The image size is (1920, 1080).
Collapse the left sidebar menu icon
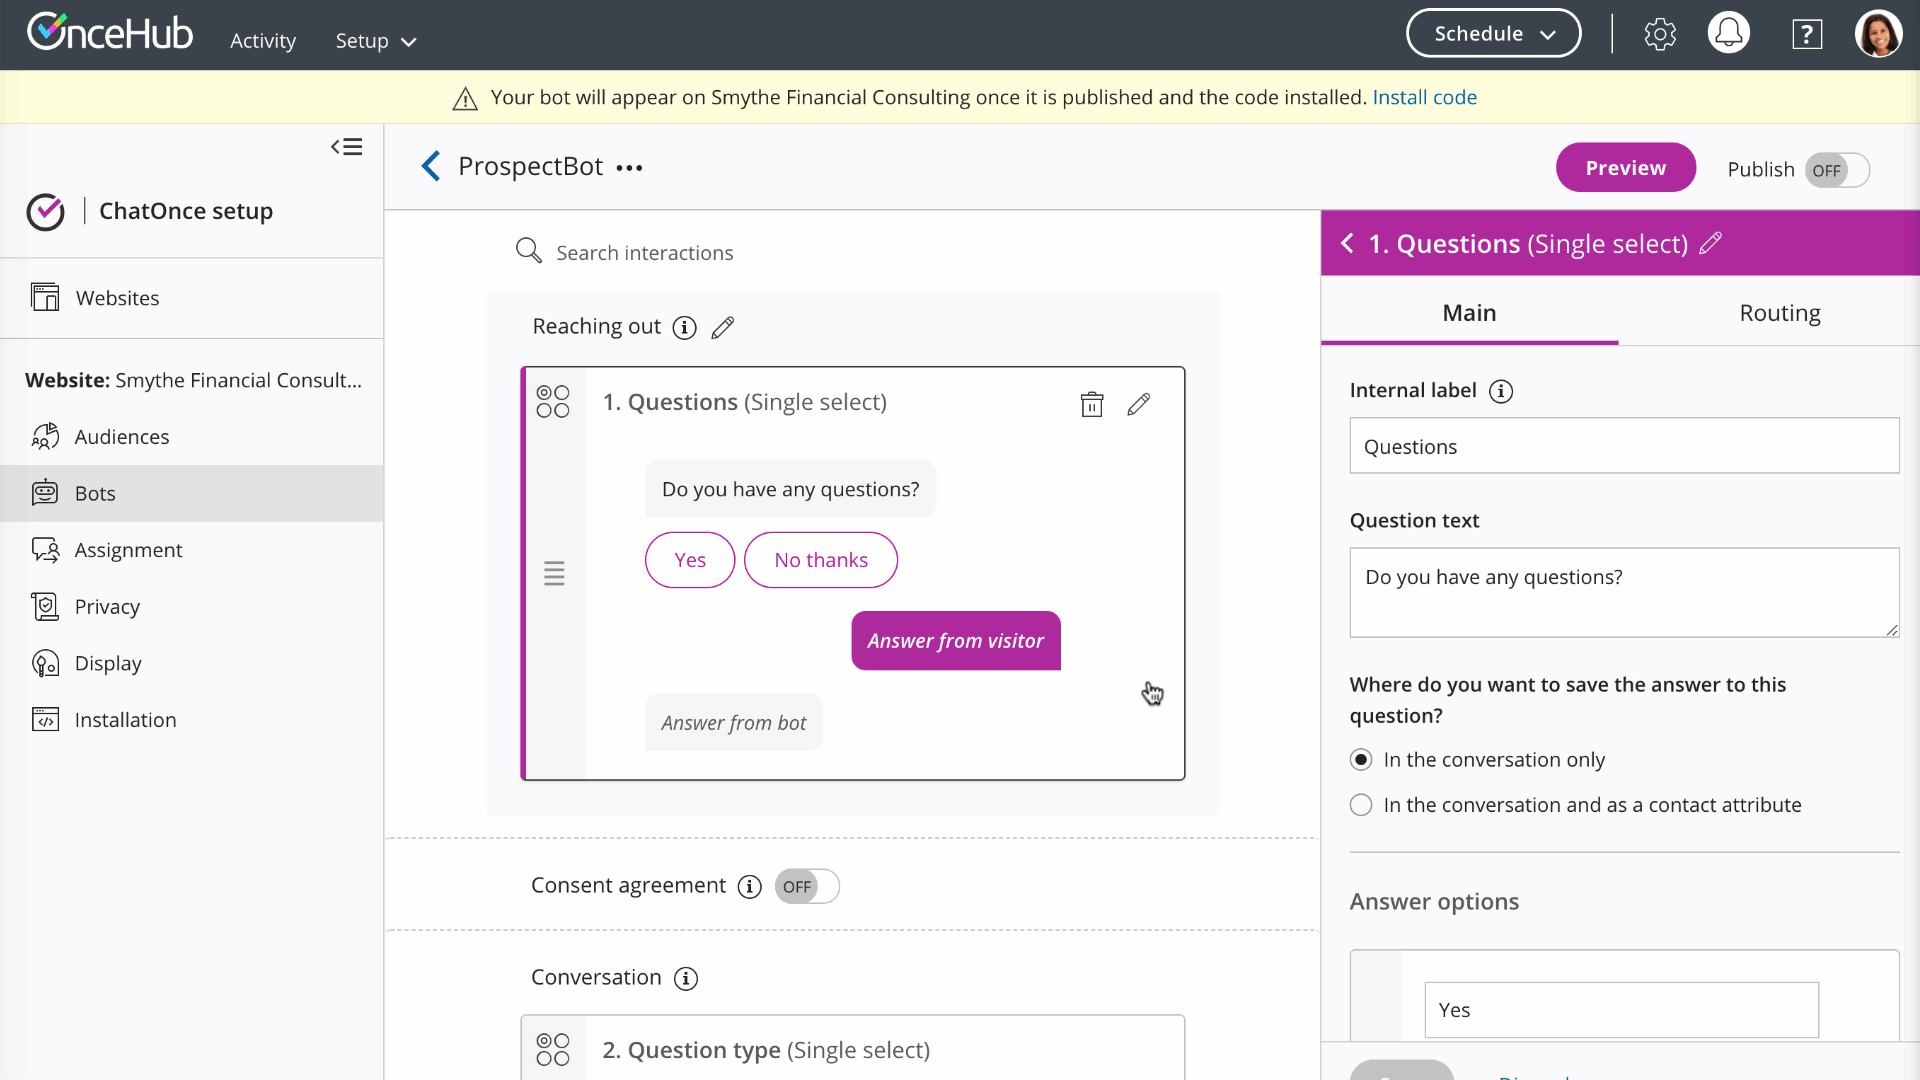coord(347,147)
